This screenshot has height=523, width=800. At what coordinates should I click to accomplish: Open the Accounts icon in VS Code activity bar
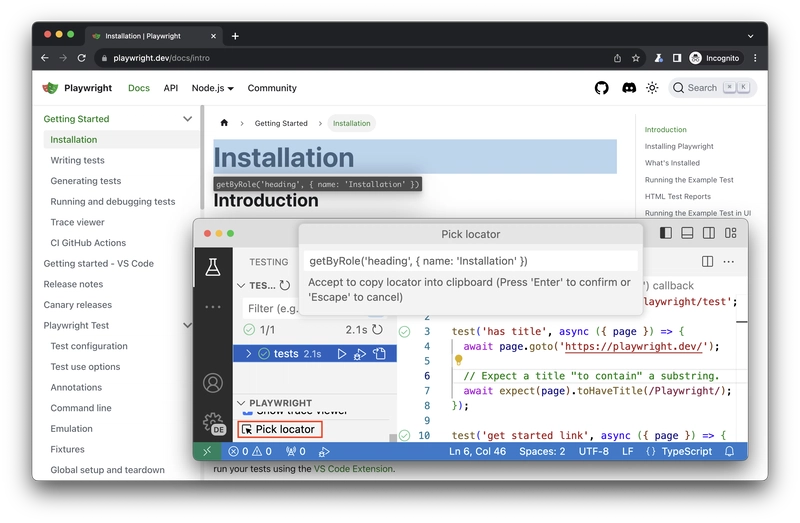tap(213, 383)
